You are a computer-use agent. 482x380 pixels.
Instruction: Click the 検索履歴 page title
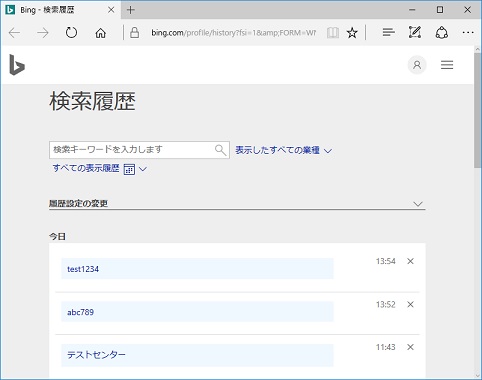pos(92,101)
